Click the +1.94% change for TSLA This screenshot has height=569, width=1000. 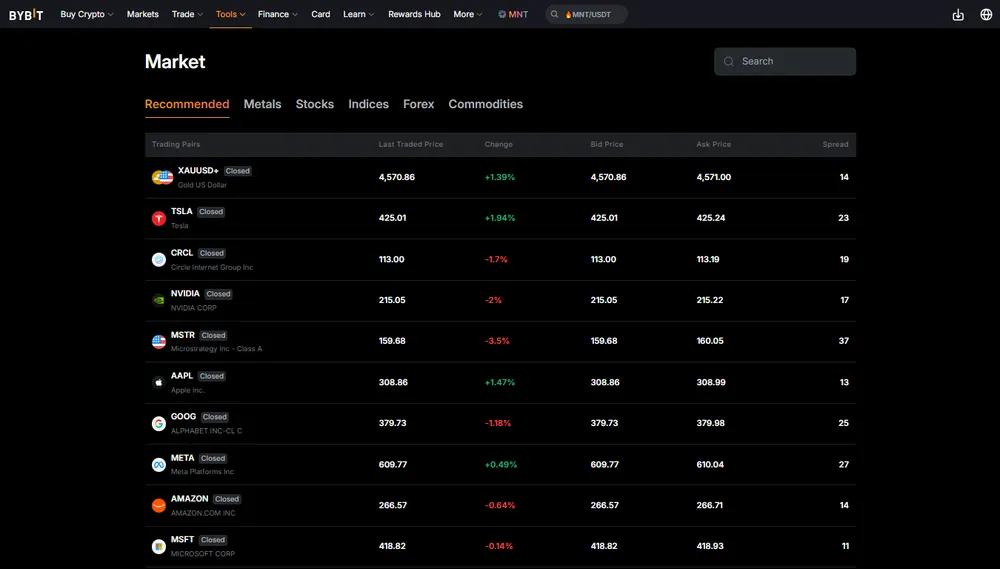coord(499,218)
